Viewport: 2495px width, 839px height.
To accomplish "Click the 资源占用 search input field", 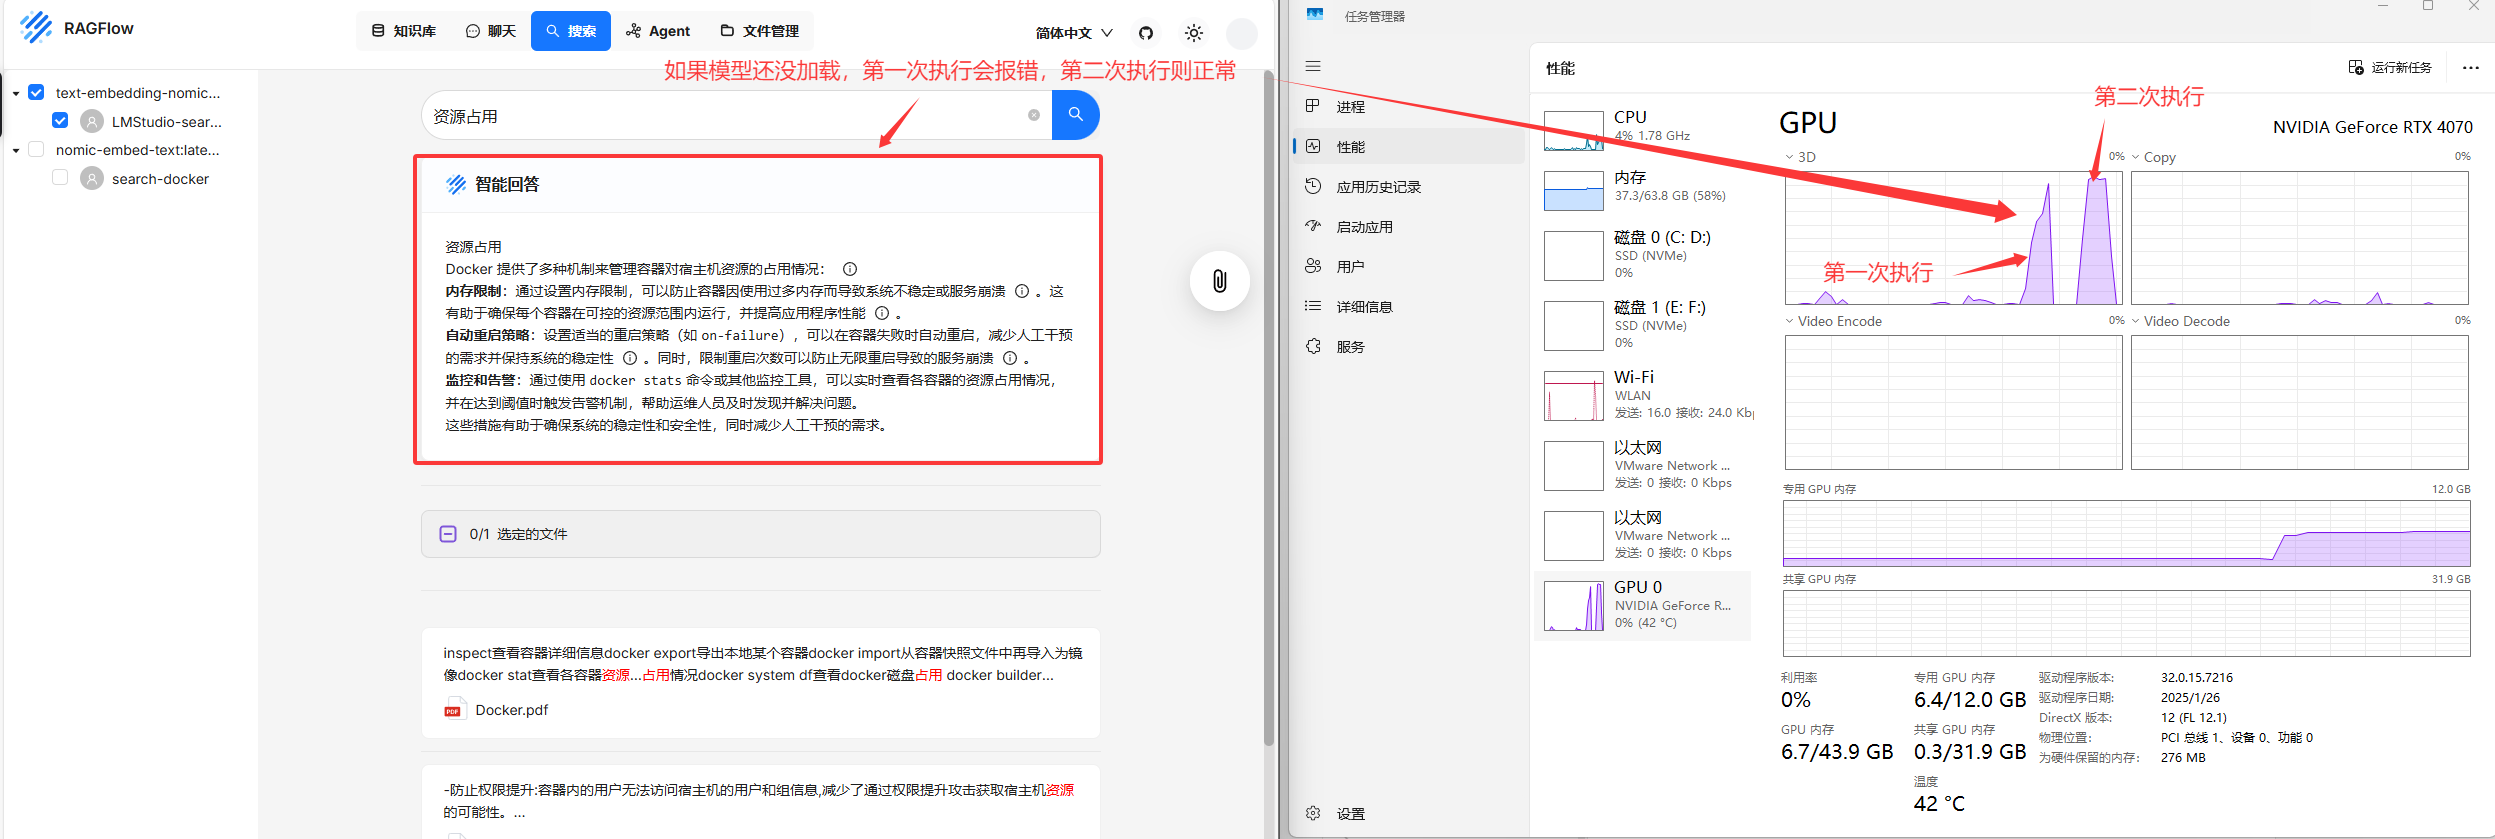I will coord(720,116).
